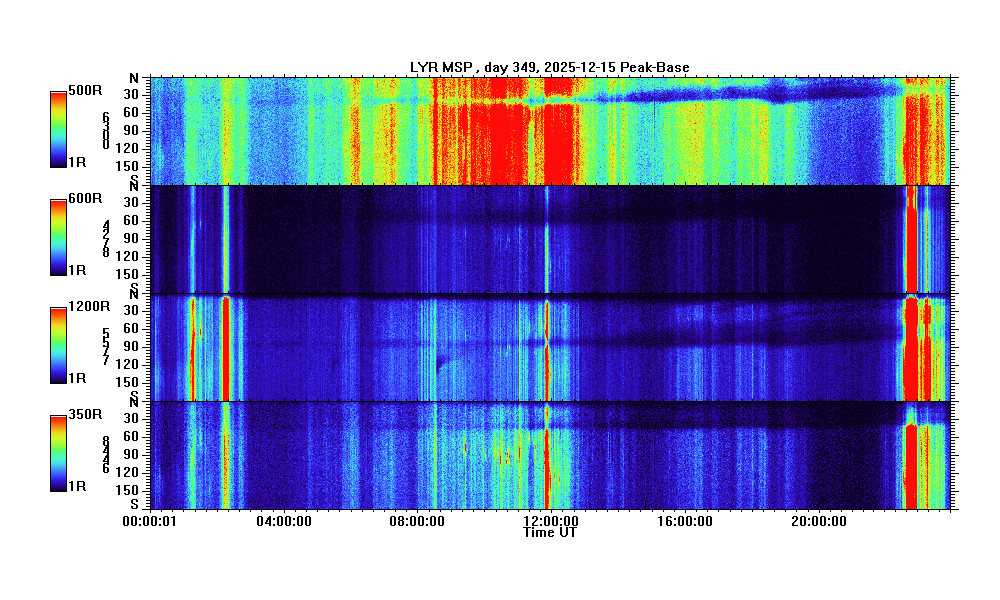
Task: Click the 16:00:00 time axis label
Action: (684, 521)
